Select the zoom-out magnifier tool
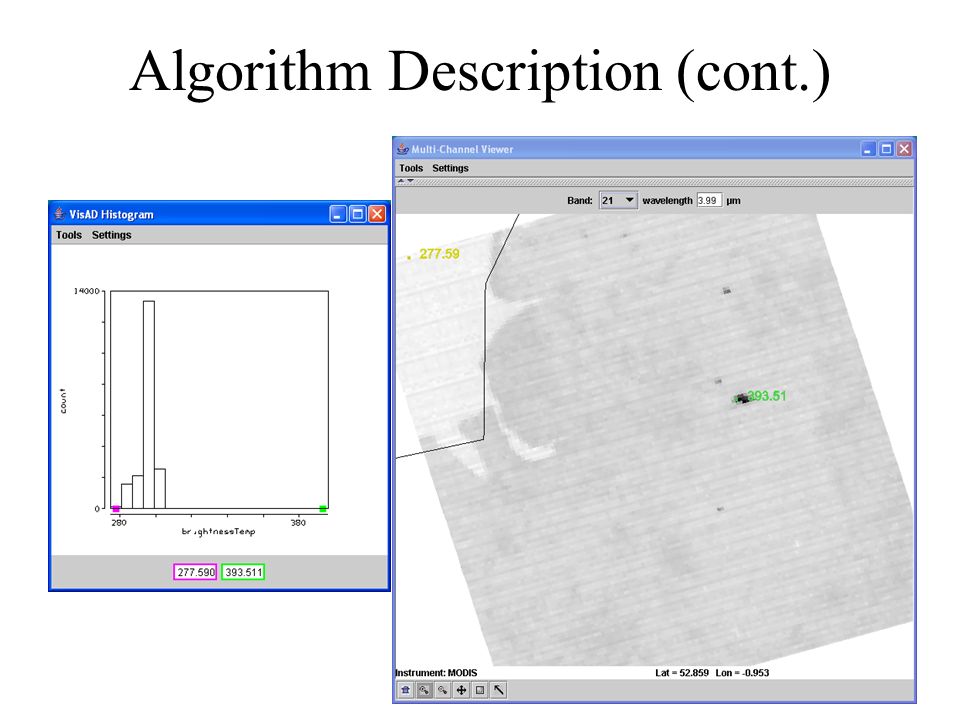 click(443, 690)
